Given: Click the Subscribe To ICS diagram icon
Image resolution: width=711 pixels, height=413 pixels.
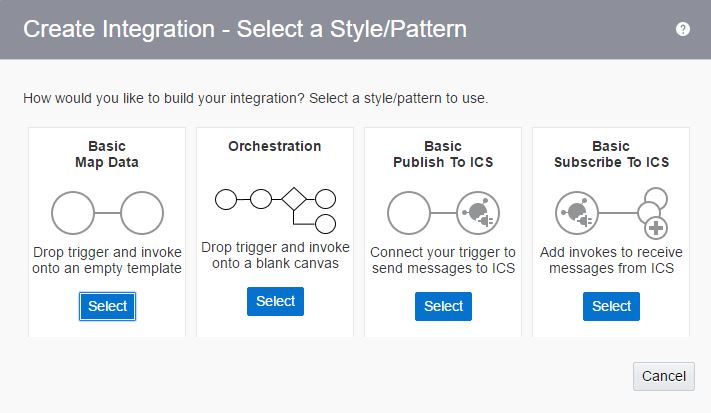Looking at the screenshot, I should click(611, 213).
